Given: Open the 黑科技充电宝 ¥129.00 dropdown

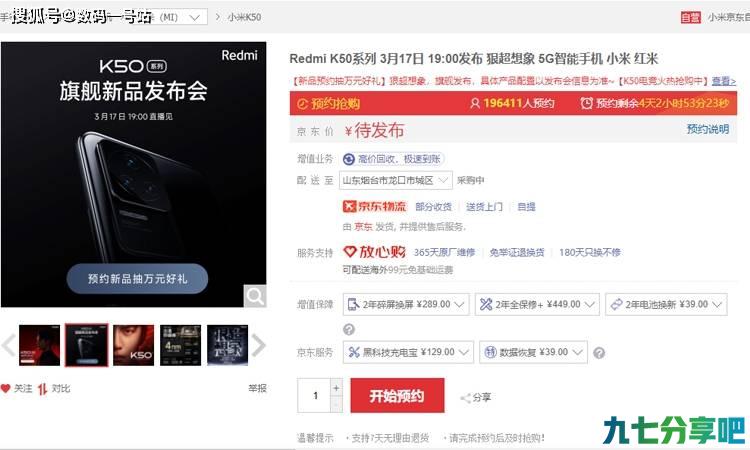Looking at the screenshot, I should pos(408,352).
